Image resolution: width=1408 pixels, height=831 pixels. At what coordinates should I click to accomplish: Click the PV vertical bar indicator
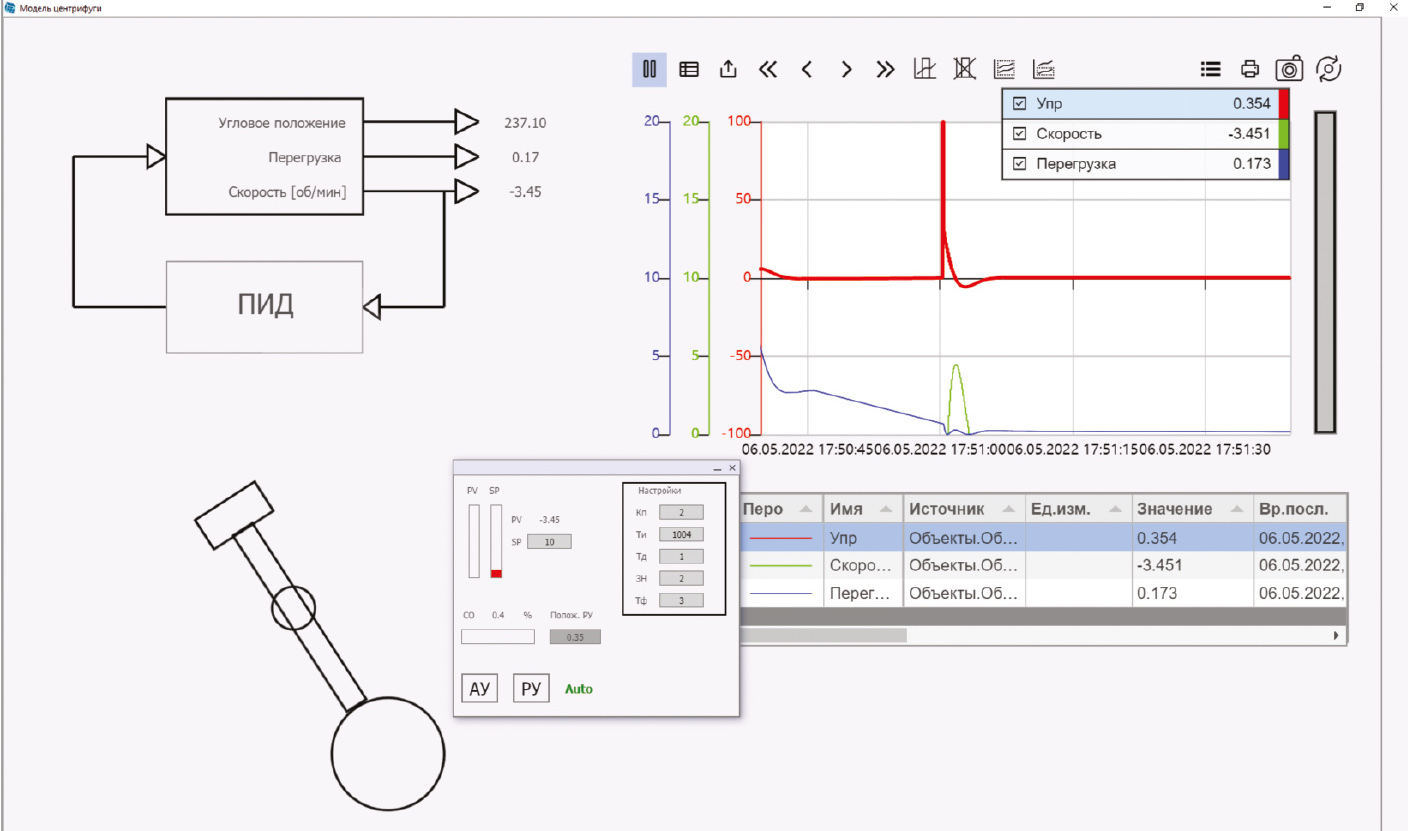pyautogui.click(x=474, y=541)
